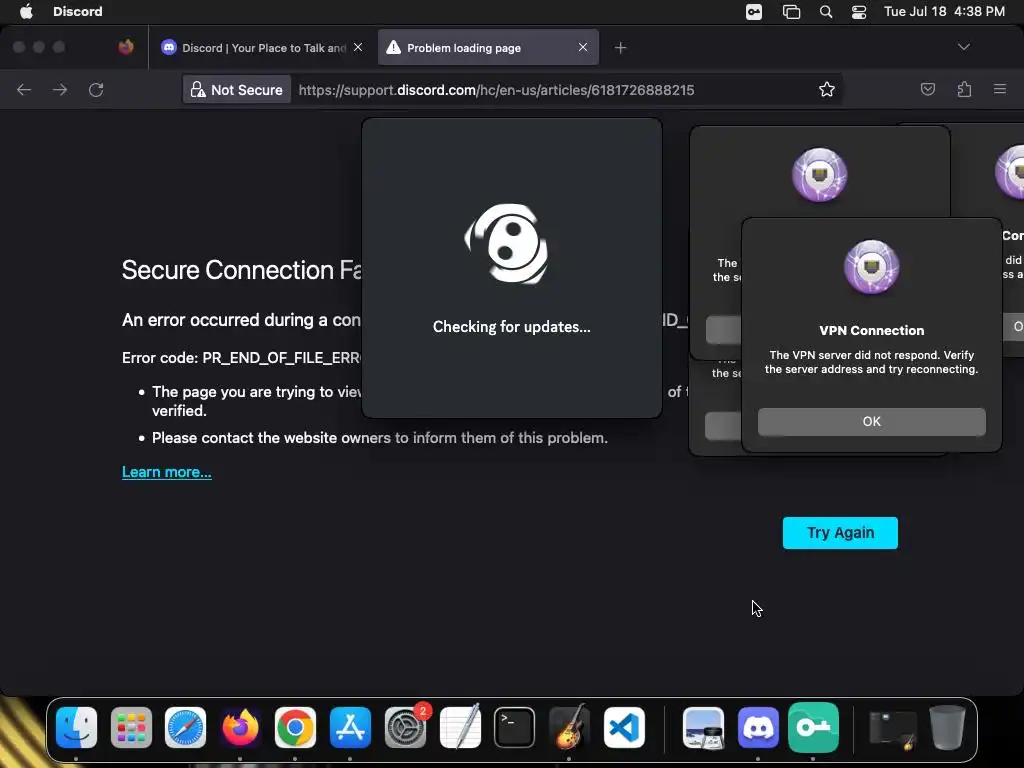Open a new browser tab
Screen dimensions: 1024x768
click(x=620, y=48)
